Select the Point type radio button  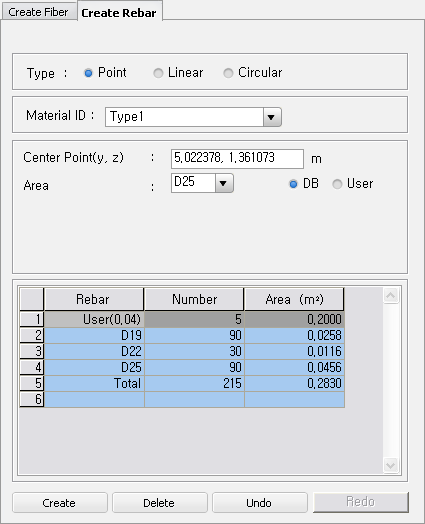(88, 73)
